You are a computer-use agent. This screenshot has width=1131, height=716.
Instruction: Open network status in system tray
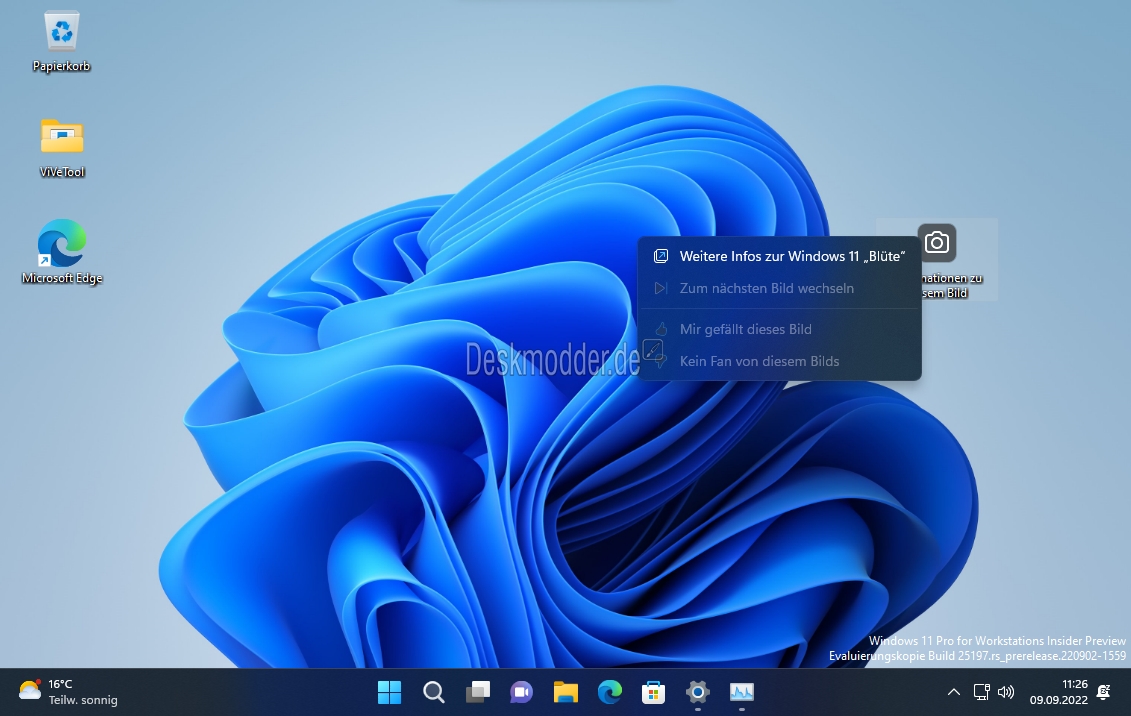982,692
